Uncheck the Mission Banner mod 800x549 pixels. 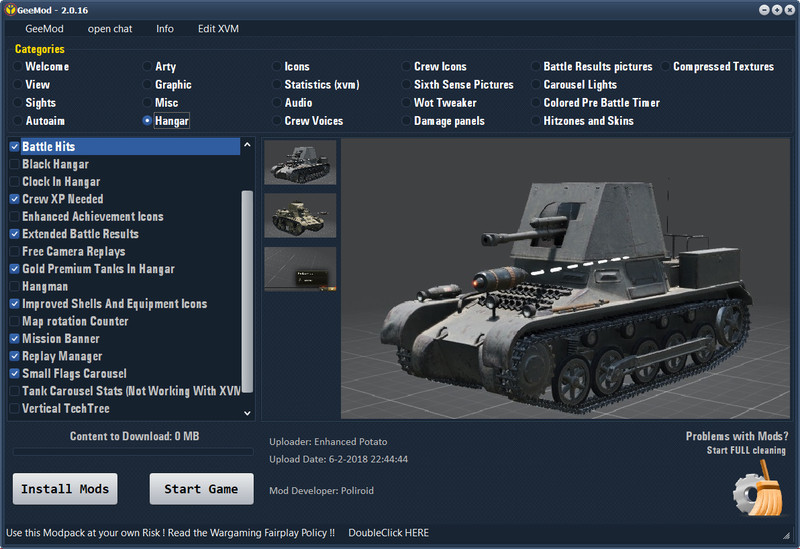point(15,339)
